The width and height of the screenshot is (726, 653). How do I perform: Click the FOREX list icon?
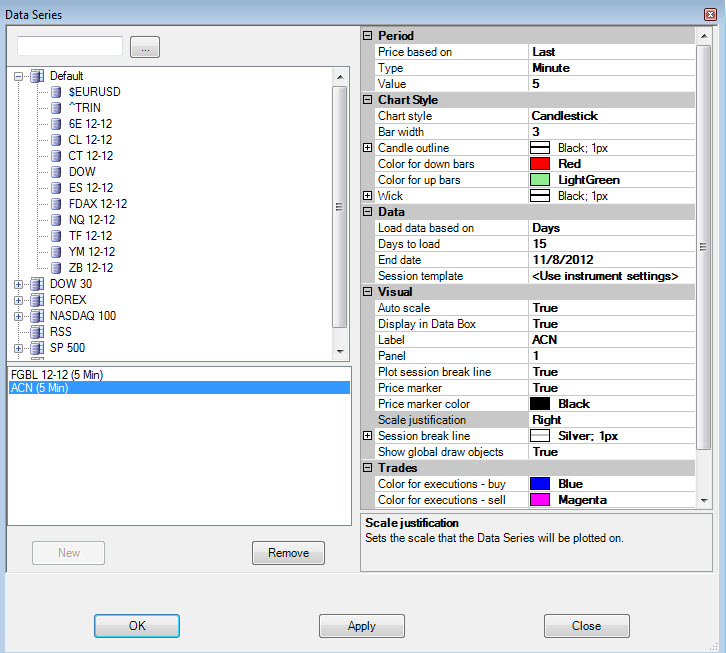(x=37, y=300)
